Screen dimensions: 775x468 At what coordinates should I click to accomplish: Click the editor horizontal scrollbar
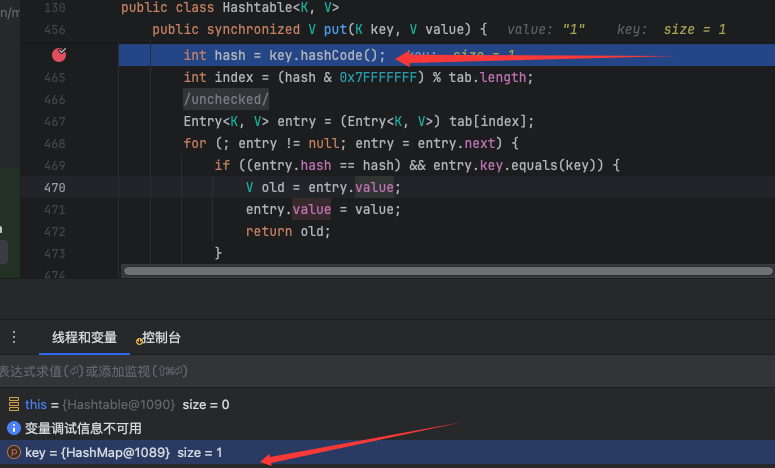pyautogui.click(x=448, y=271)
